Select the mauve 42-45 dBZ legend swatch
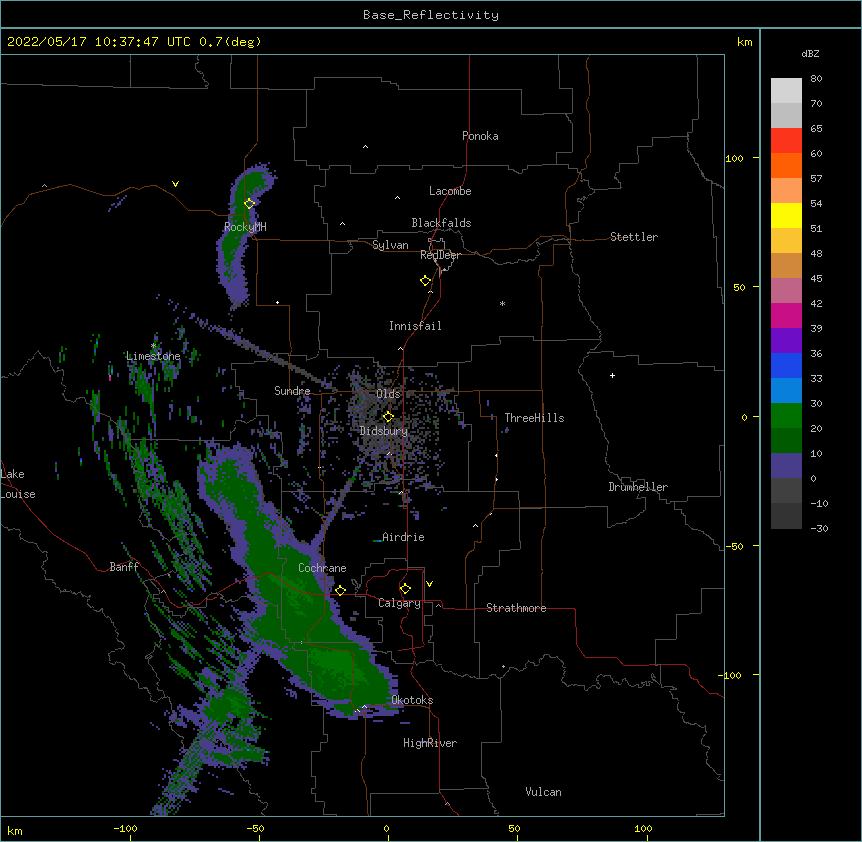 click(x=786, y=290)
